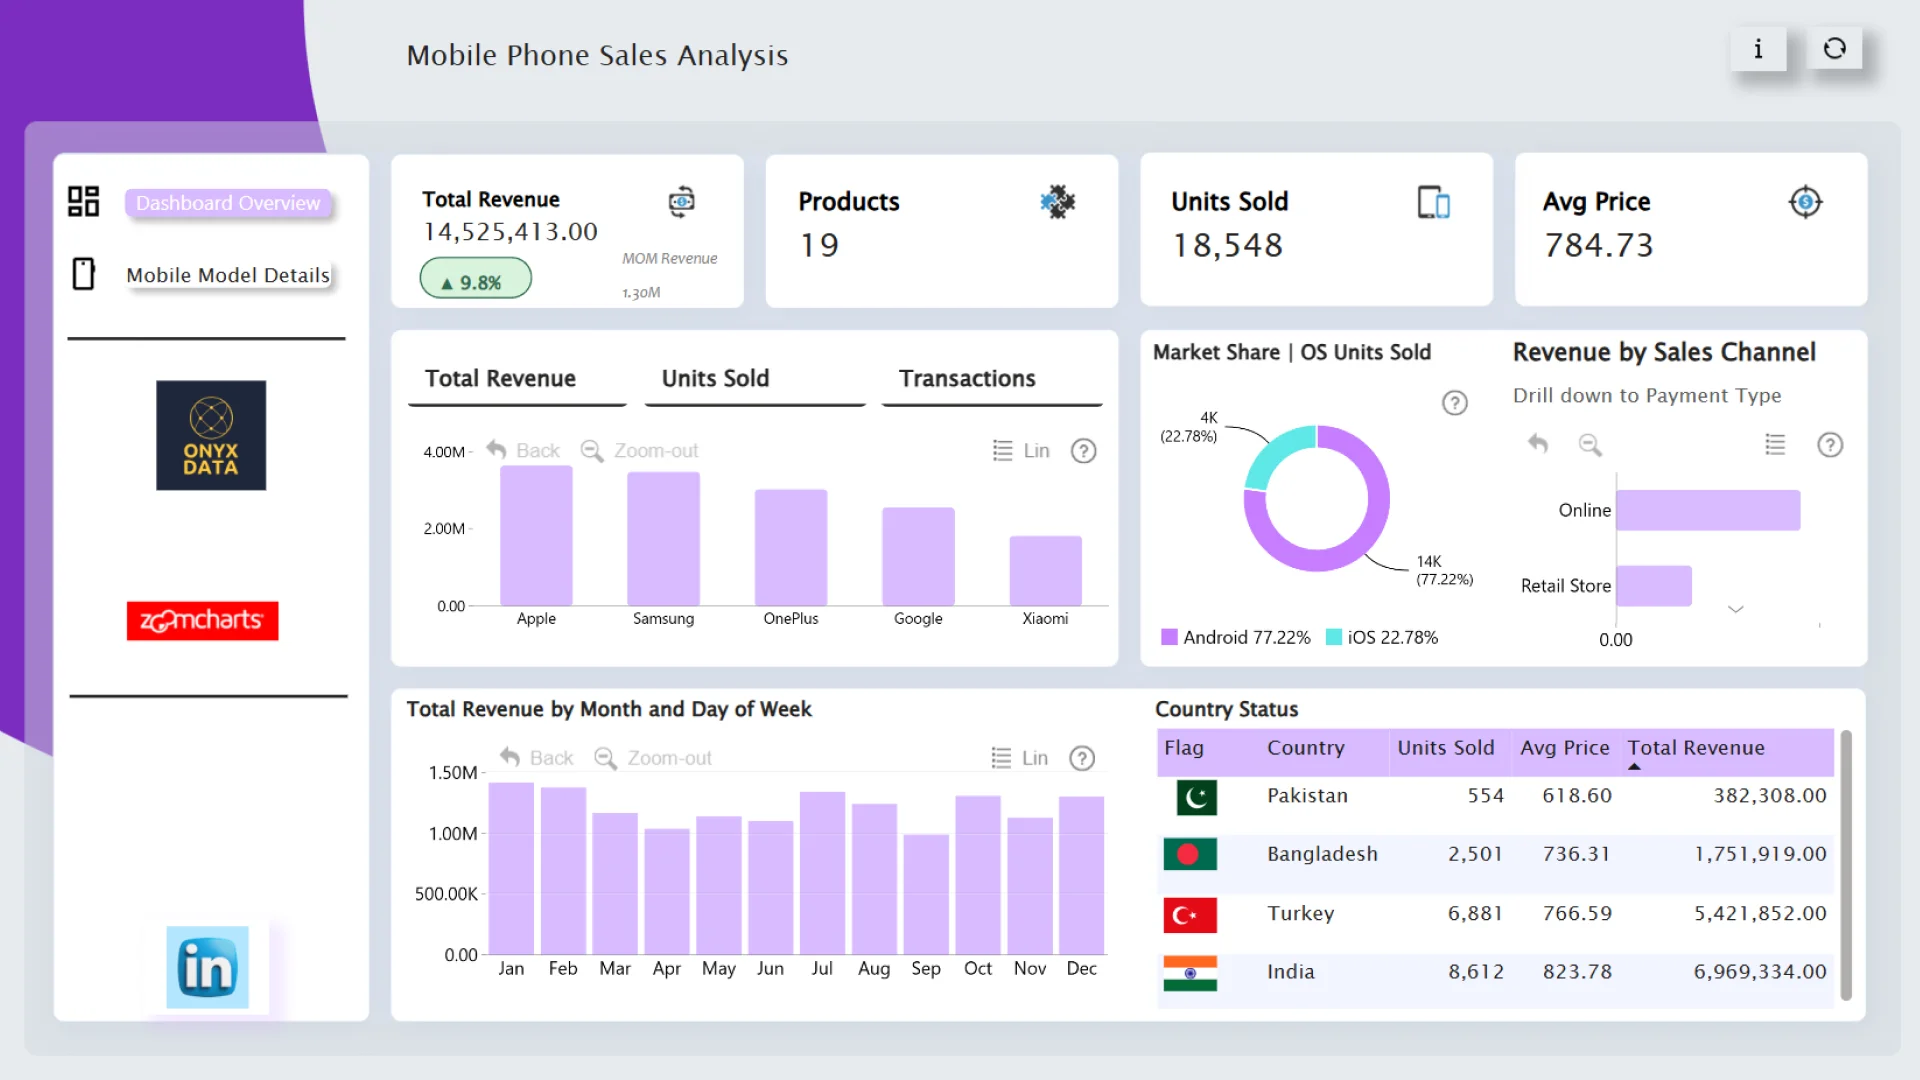Open Mobile Model Details page
Image resolution: width=1920 pixels, height=1080 pixels.
click(227, 275)
